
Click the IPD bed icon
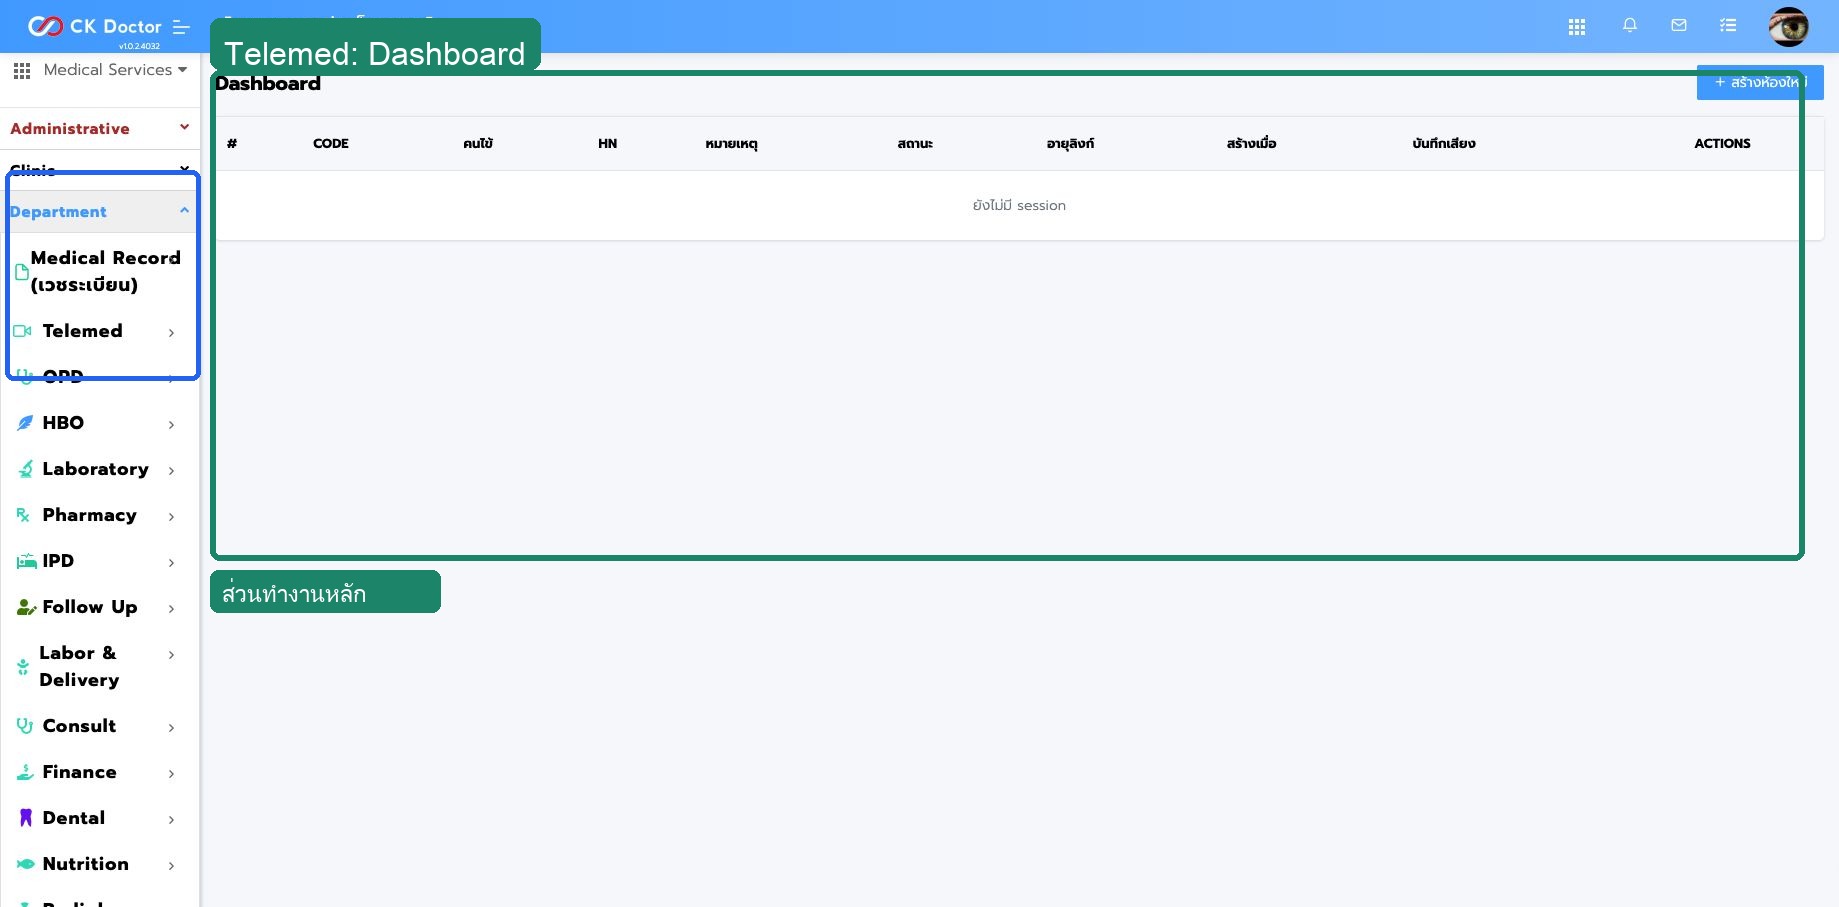(x=26, y=562)
